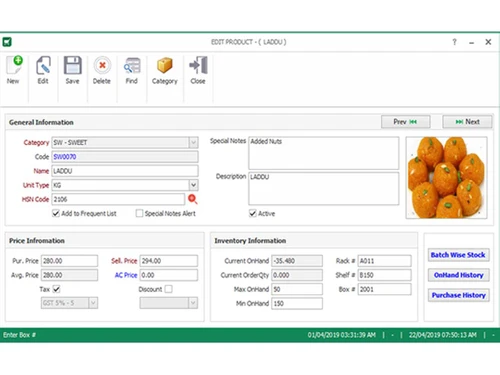Expand the Unit Type dropdown
The width and height of the screenshot is (500, 375).
click(x=193, y=185)
